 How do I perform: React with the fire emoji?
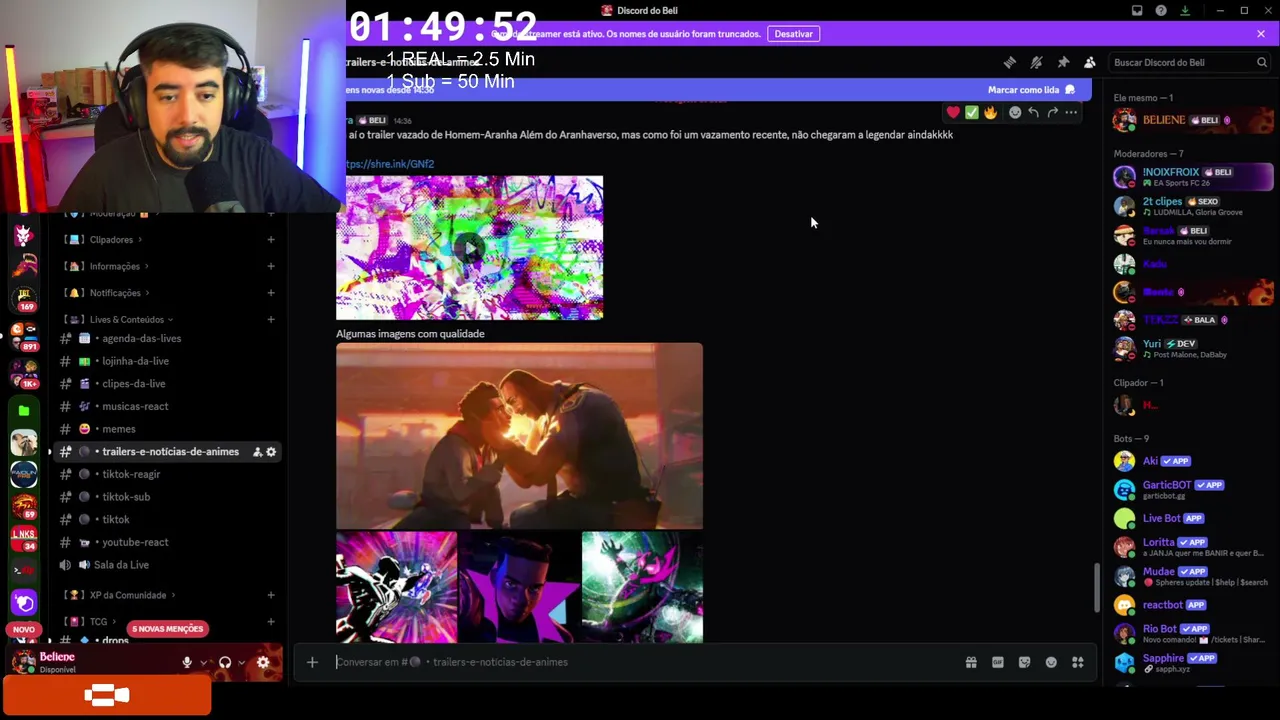coord(990,112)
